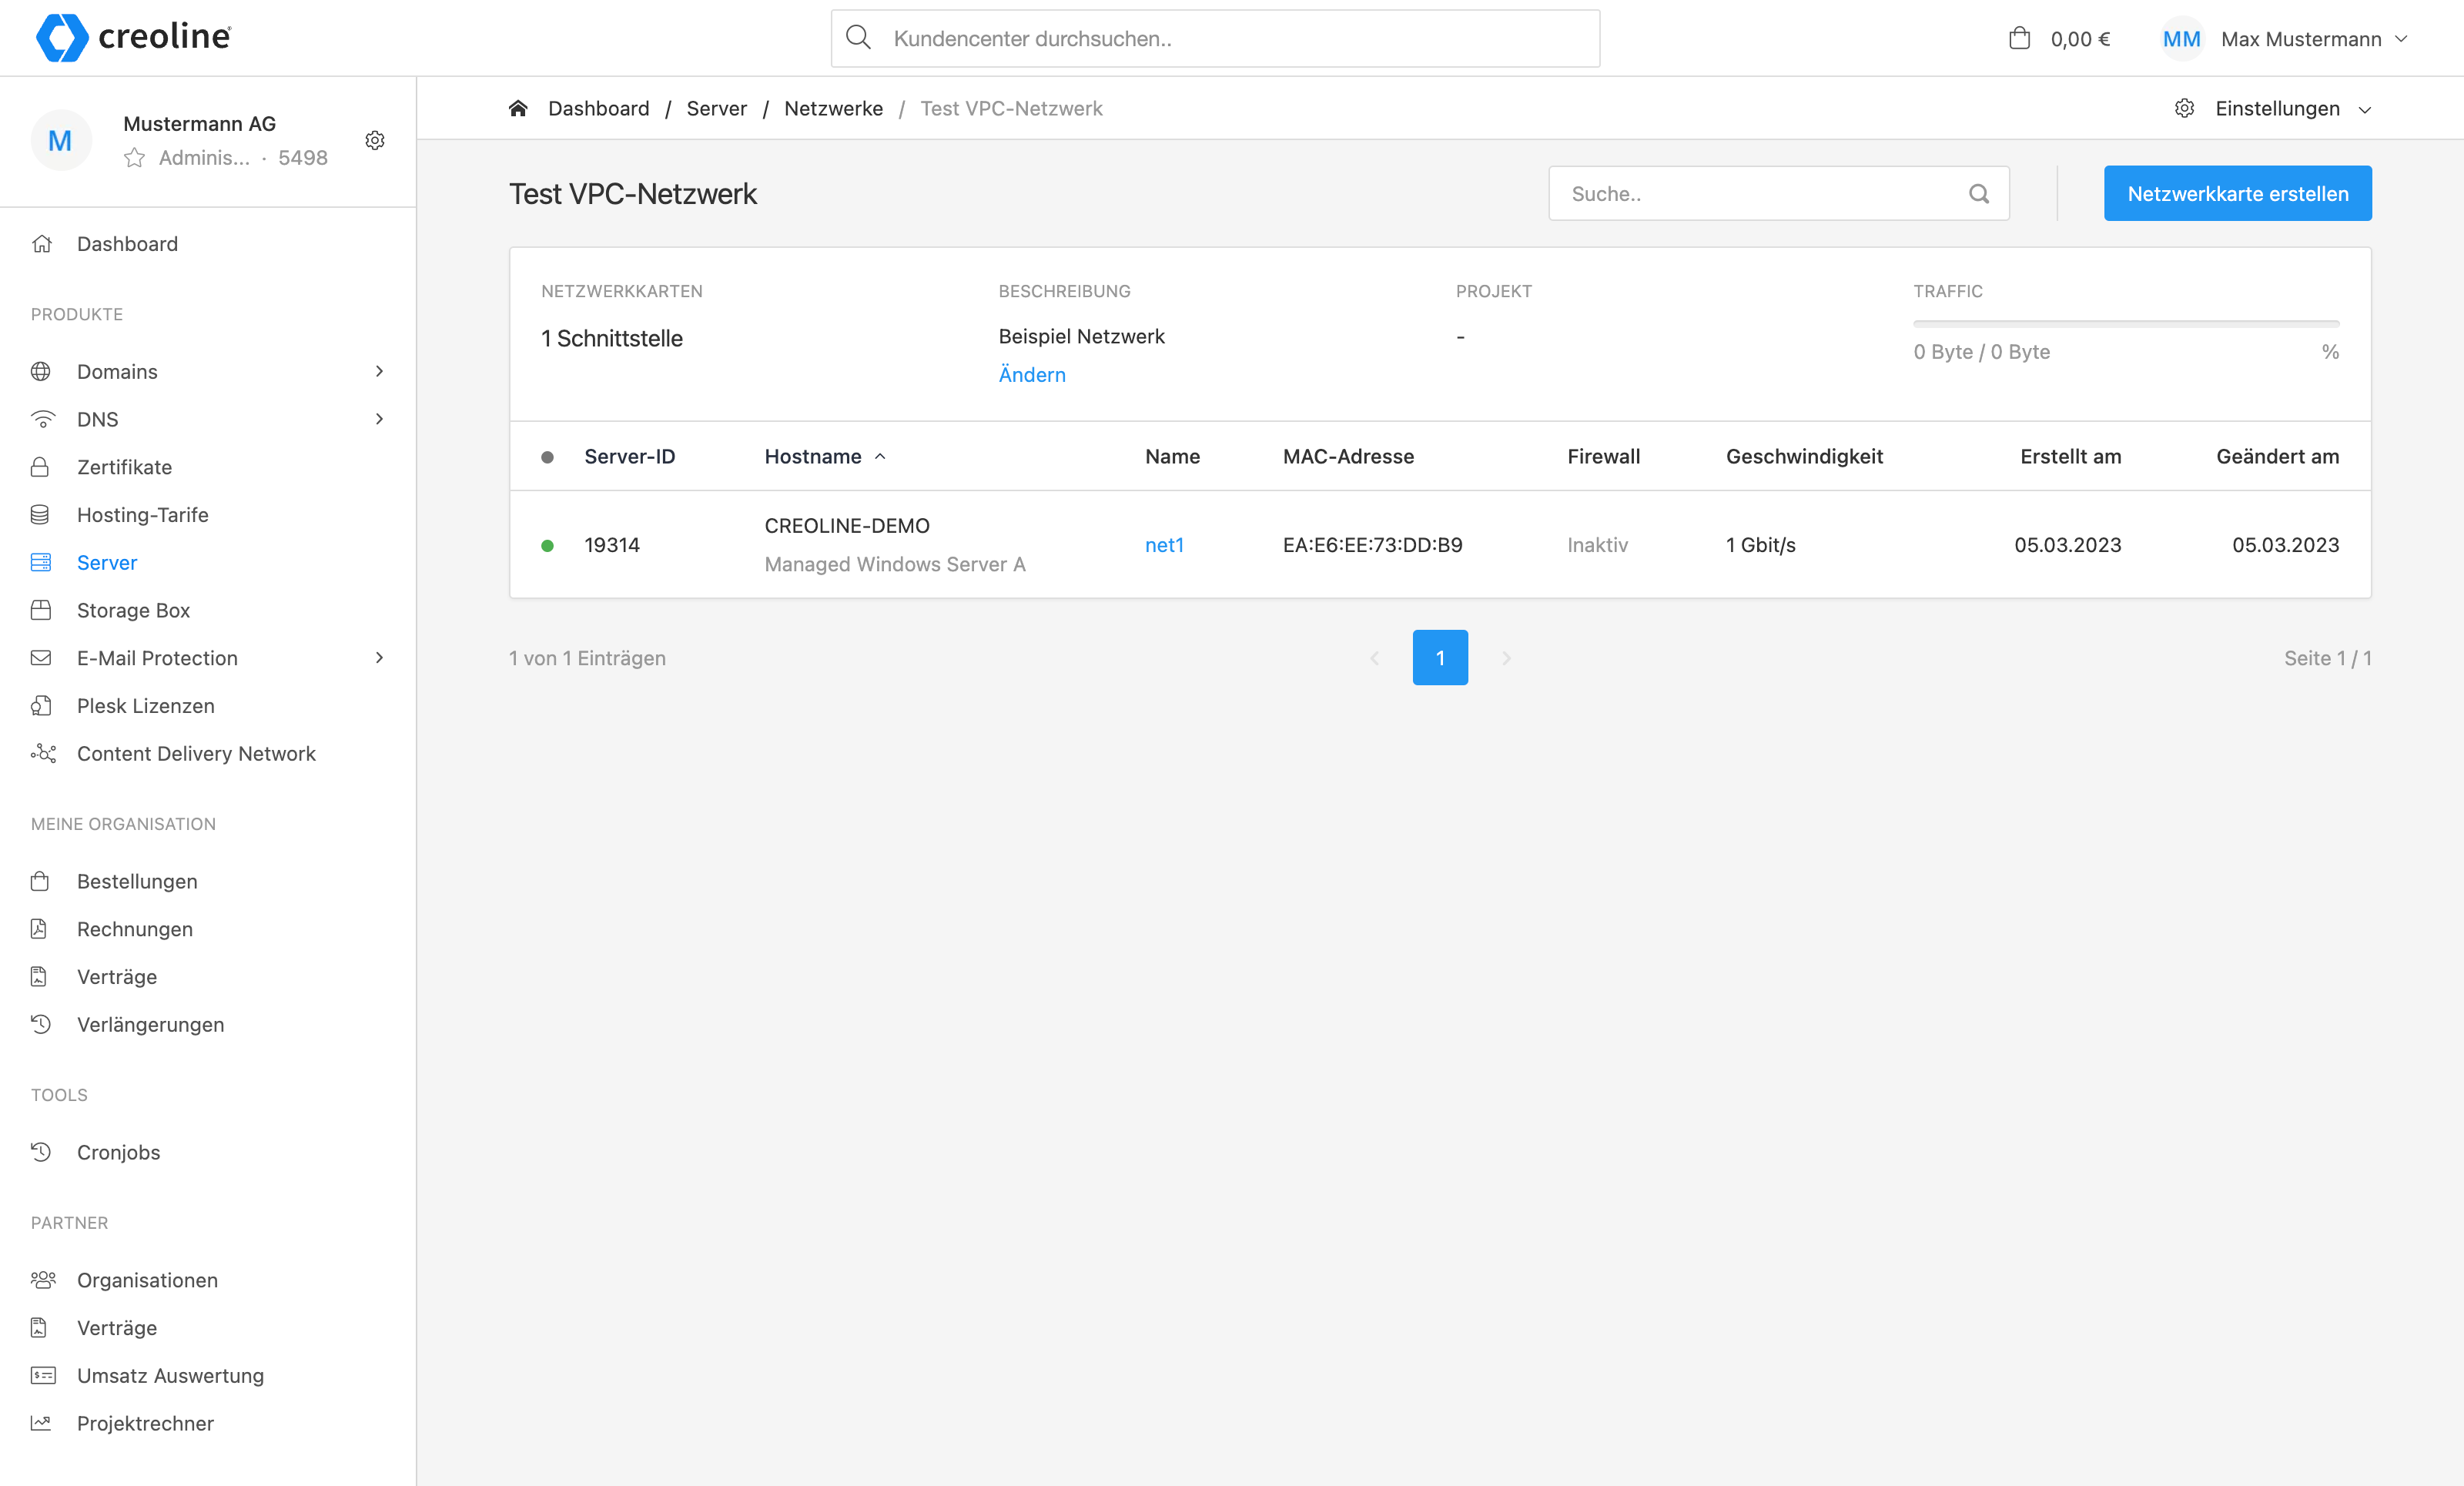Click Dashboard in the breadcrumb

[598, 108]
